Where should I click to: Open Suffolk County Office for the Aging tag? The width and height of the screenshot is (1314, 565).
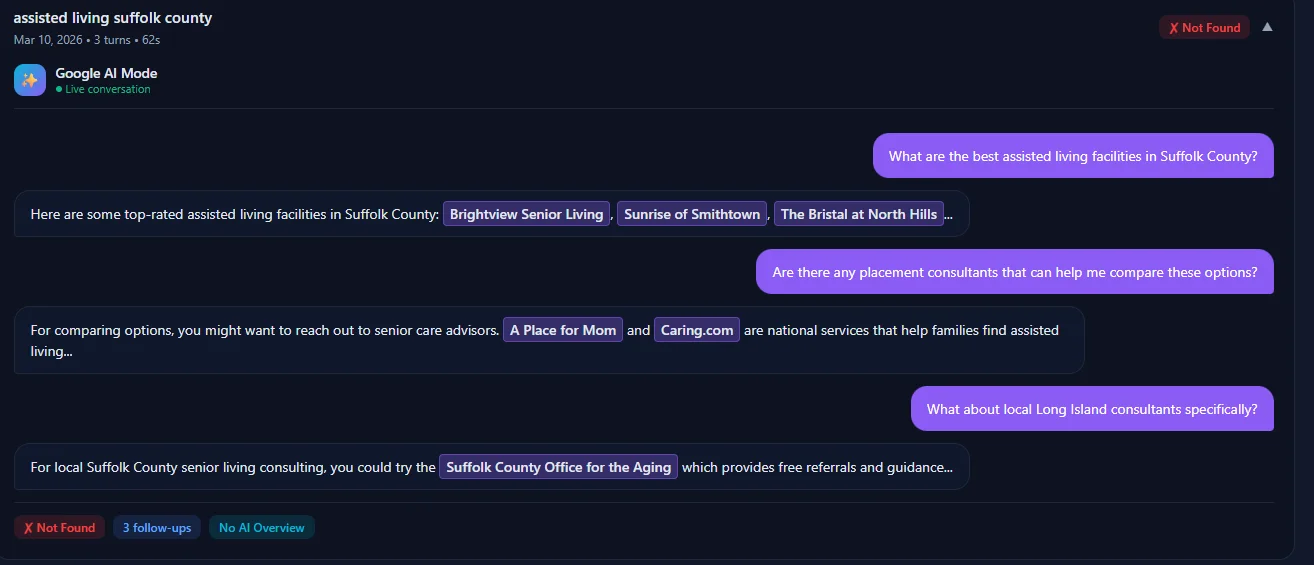point(558,467)
